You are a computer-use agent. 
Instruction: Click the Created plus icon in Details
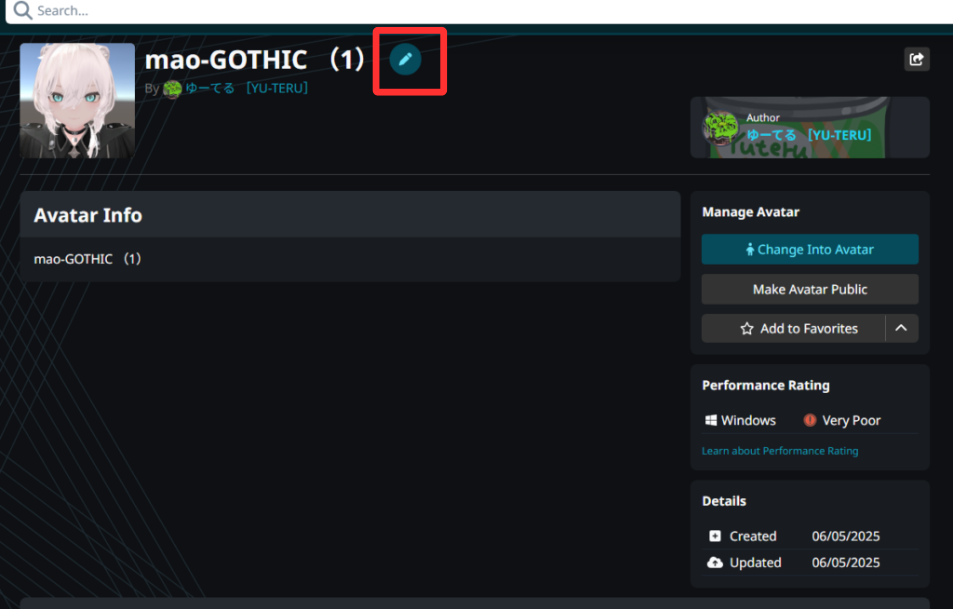tap(715, 535)
